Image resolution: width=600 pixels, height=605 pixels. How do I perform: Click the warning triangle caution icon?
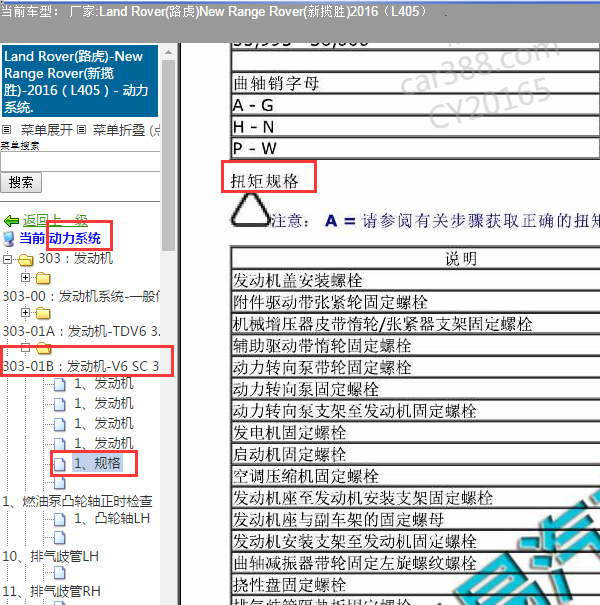tap(250, 210)
